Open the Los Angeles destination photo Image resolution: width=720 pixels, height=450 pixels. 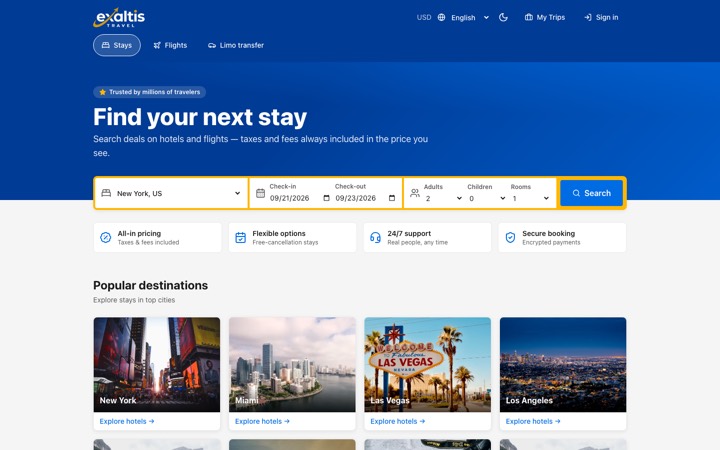tap(563, 365)
